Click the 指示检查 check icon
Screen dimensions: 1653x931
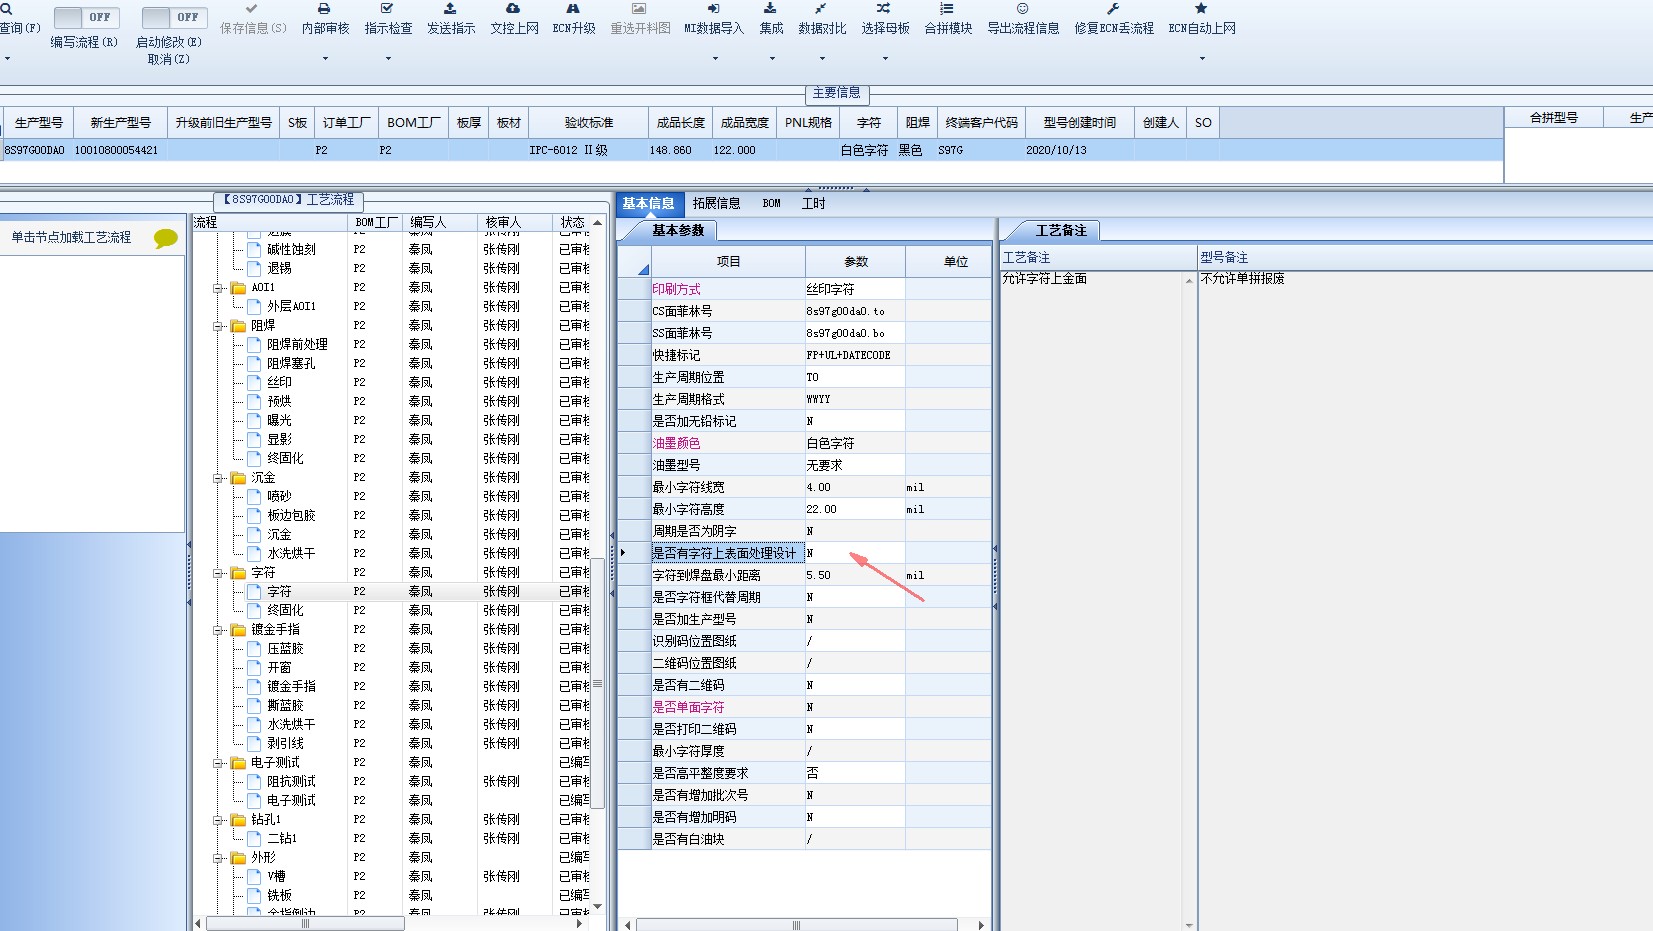pyautogui.click(x=388, y=8)
